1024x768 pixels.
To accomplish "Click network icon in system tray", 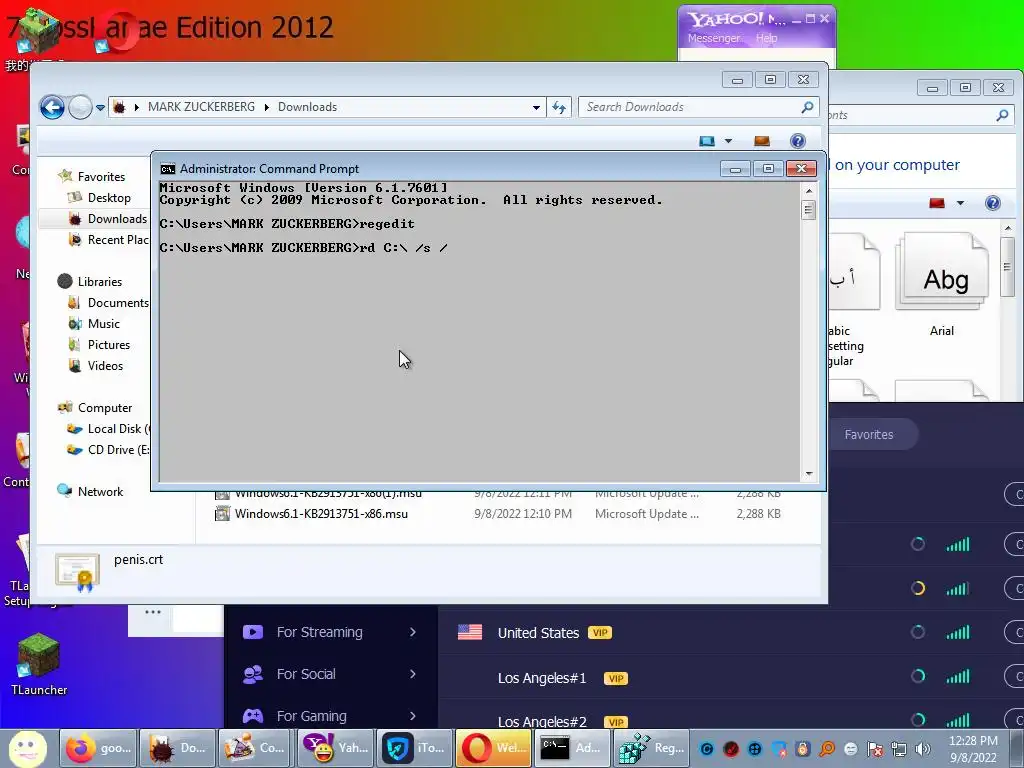I will click(x=899, y=749).
